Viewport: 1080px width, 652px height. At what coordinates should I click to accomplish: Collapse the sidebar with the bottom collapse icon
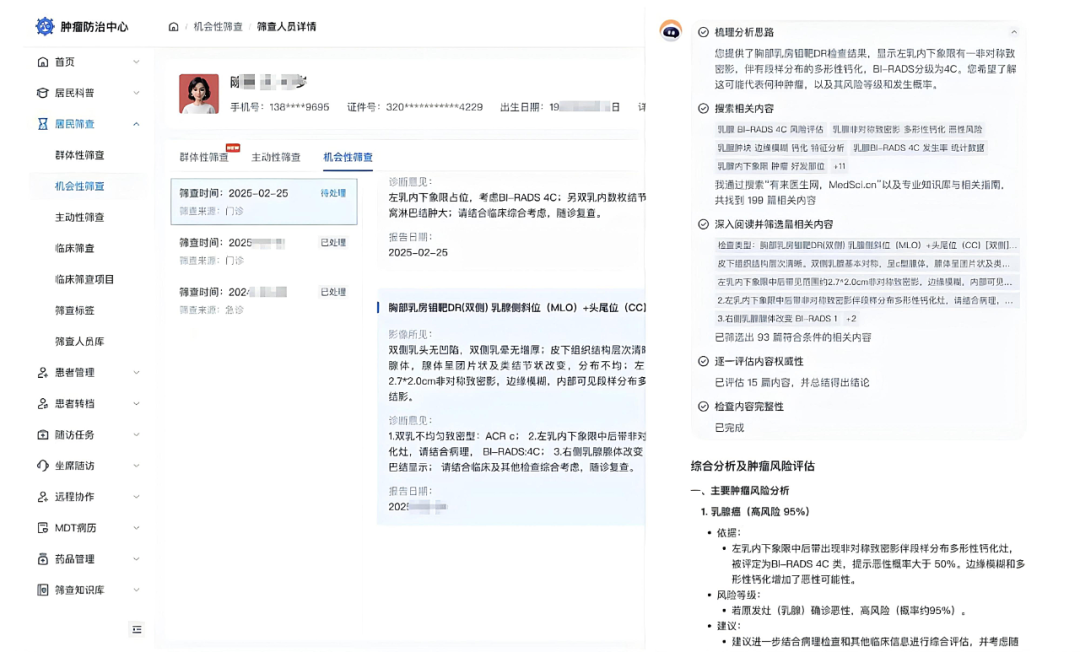(x=137, y=630)
